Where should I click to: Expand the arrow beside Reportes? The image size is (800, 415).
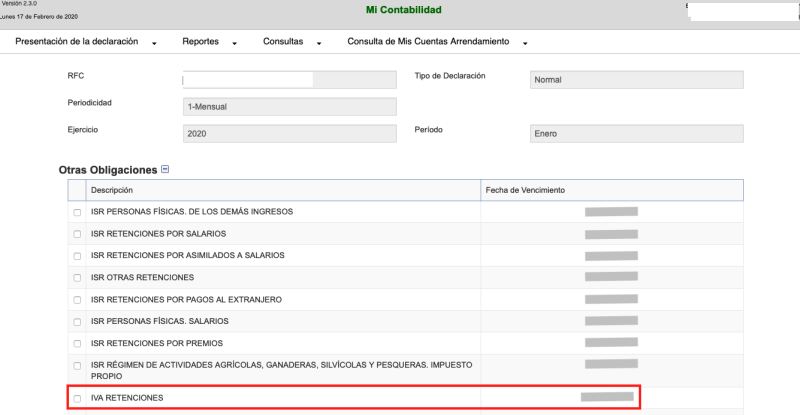click(235, 44)
